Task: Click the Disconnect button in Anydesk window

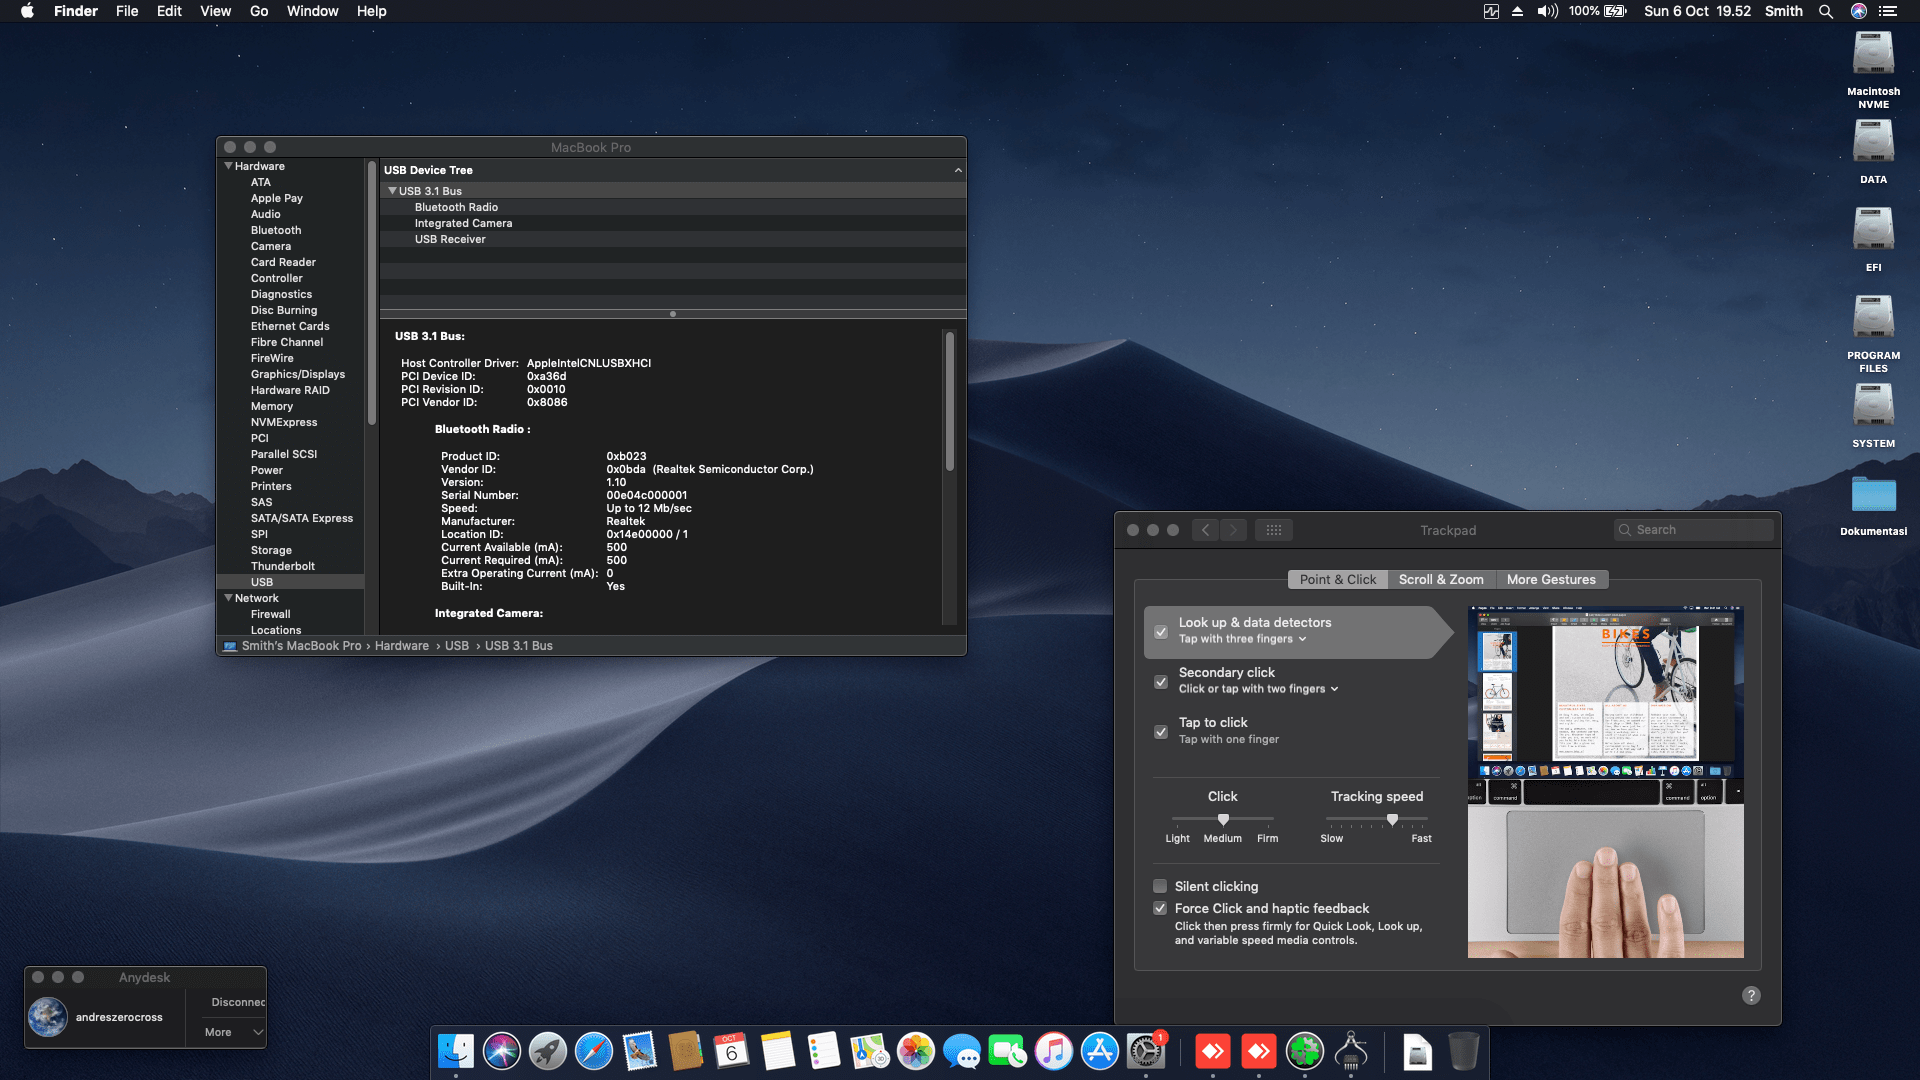Action: click(x=237, y=1002)
